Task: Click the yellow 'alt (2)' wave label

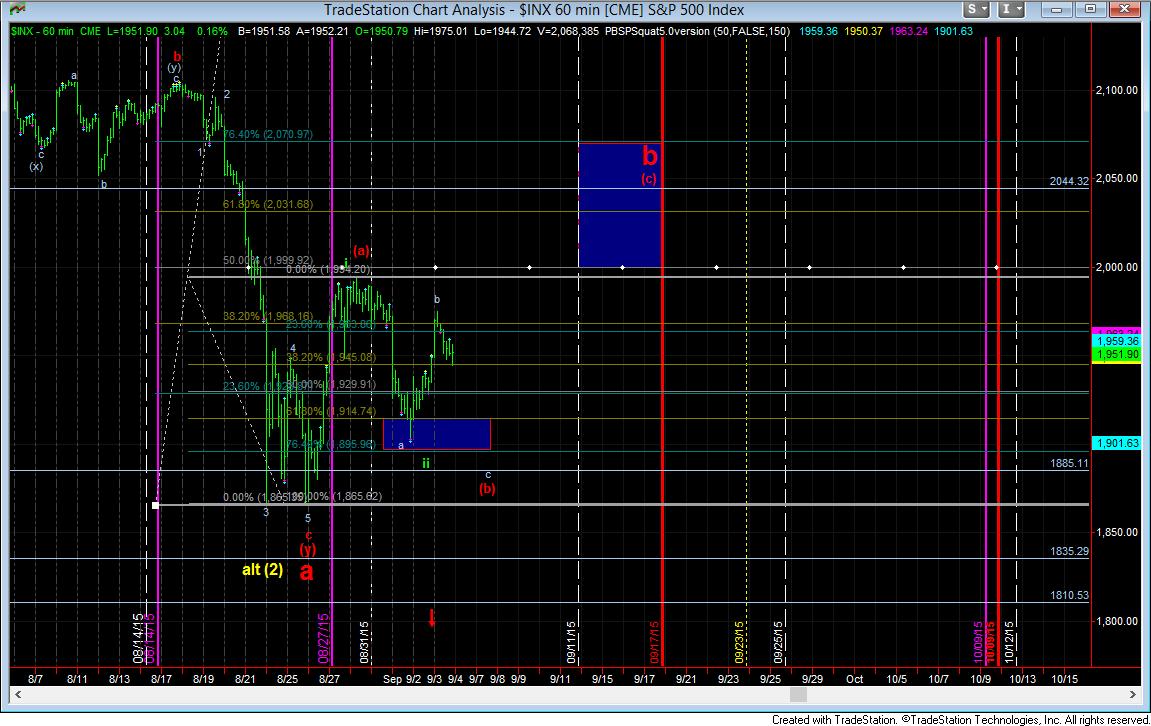Action: [x=263, y=570]
